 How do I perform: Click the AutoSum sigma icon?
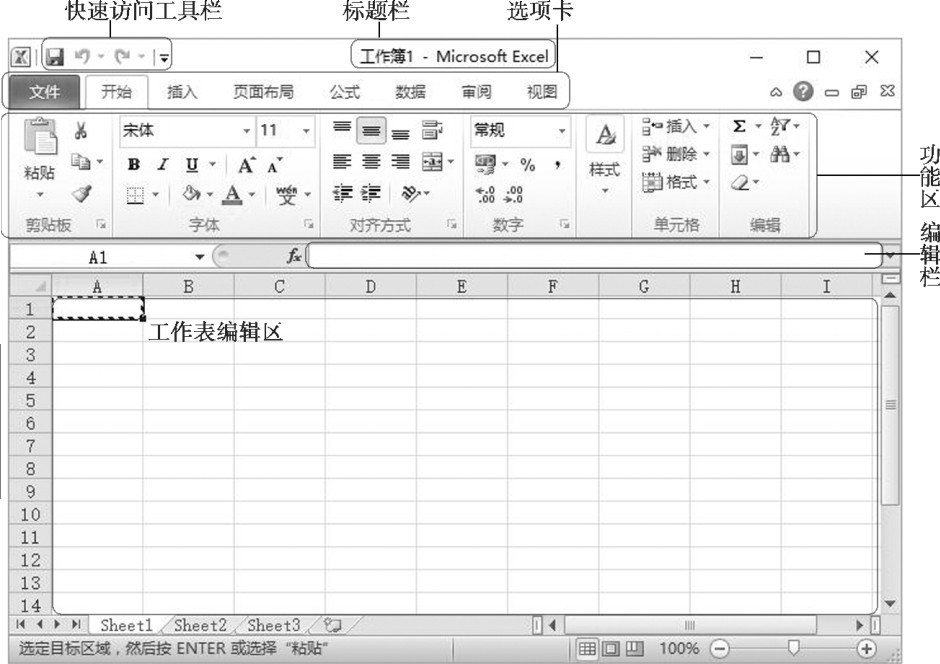click(x=739, y=126)
